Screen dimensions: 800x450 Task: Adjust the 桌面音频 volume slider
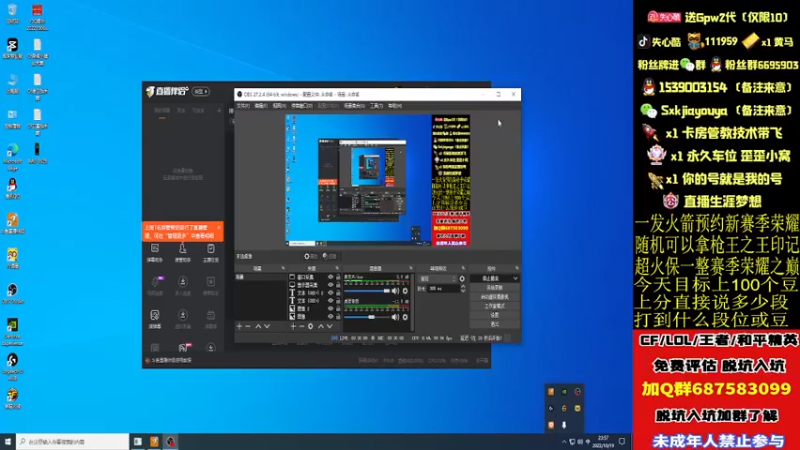(367, 317)
